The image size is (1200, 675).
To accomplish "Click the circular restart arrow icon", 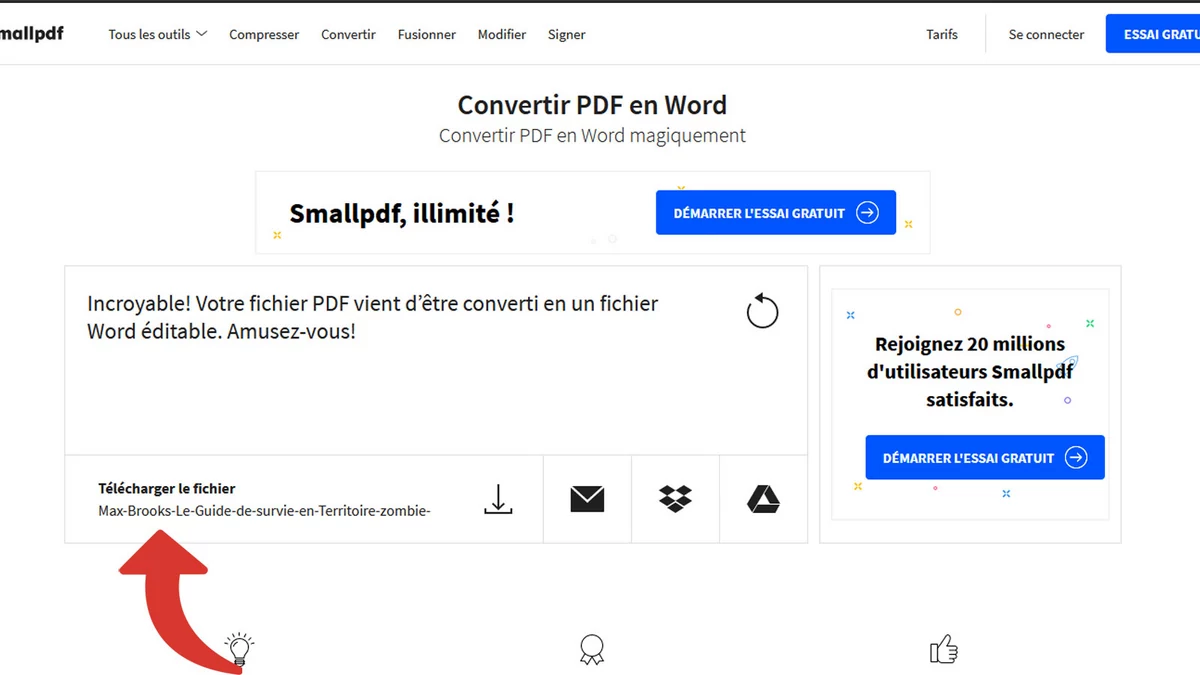I will click(762, 311).
